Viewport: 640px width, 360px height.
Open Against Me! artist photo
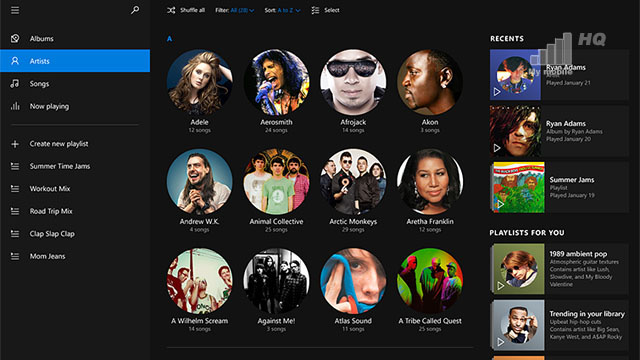[x=276, y=281]
